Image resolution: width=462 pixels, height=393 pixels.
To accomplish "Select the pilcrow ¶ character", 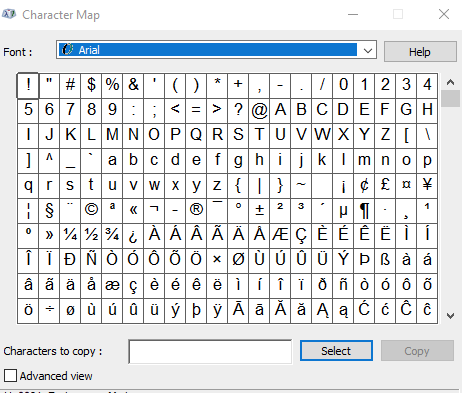I will tap(364, 211).
